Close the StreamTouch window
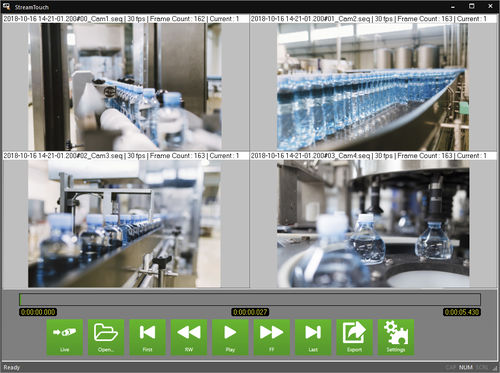Screen dimensions: 500x373 click(x=490, y=6)
